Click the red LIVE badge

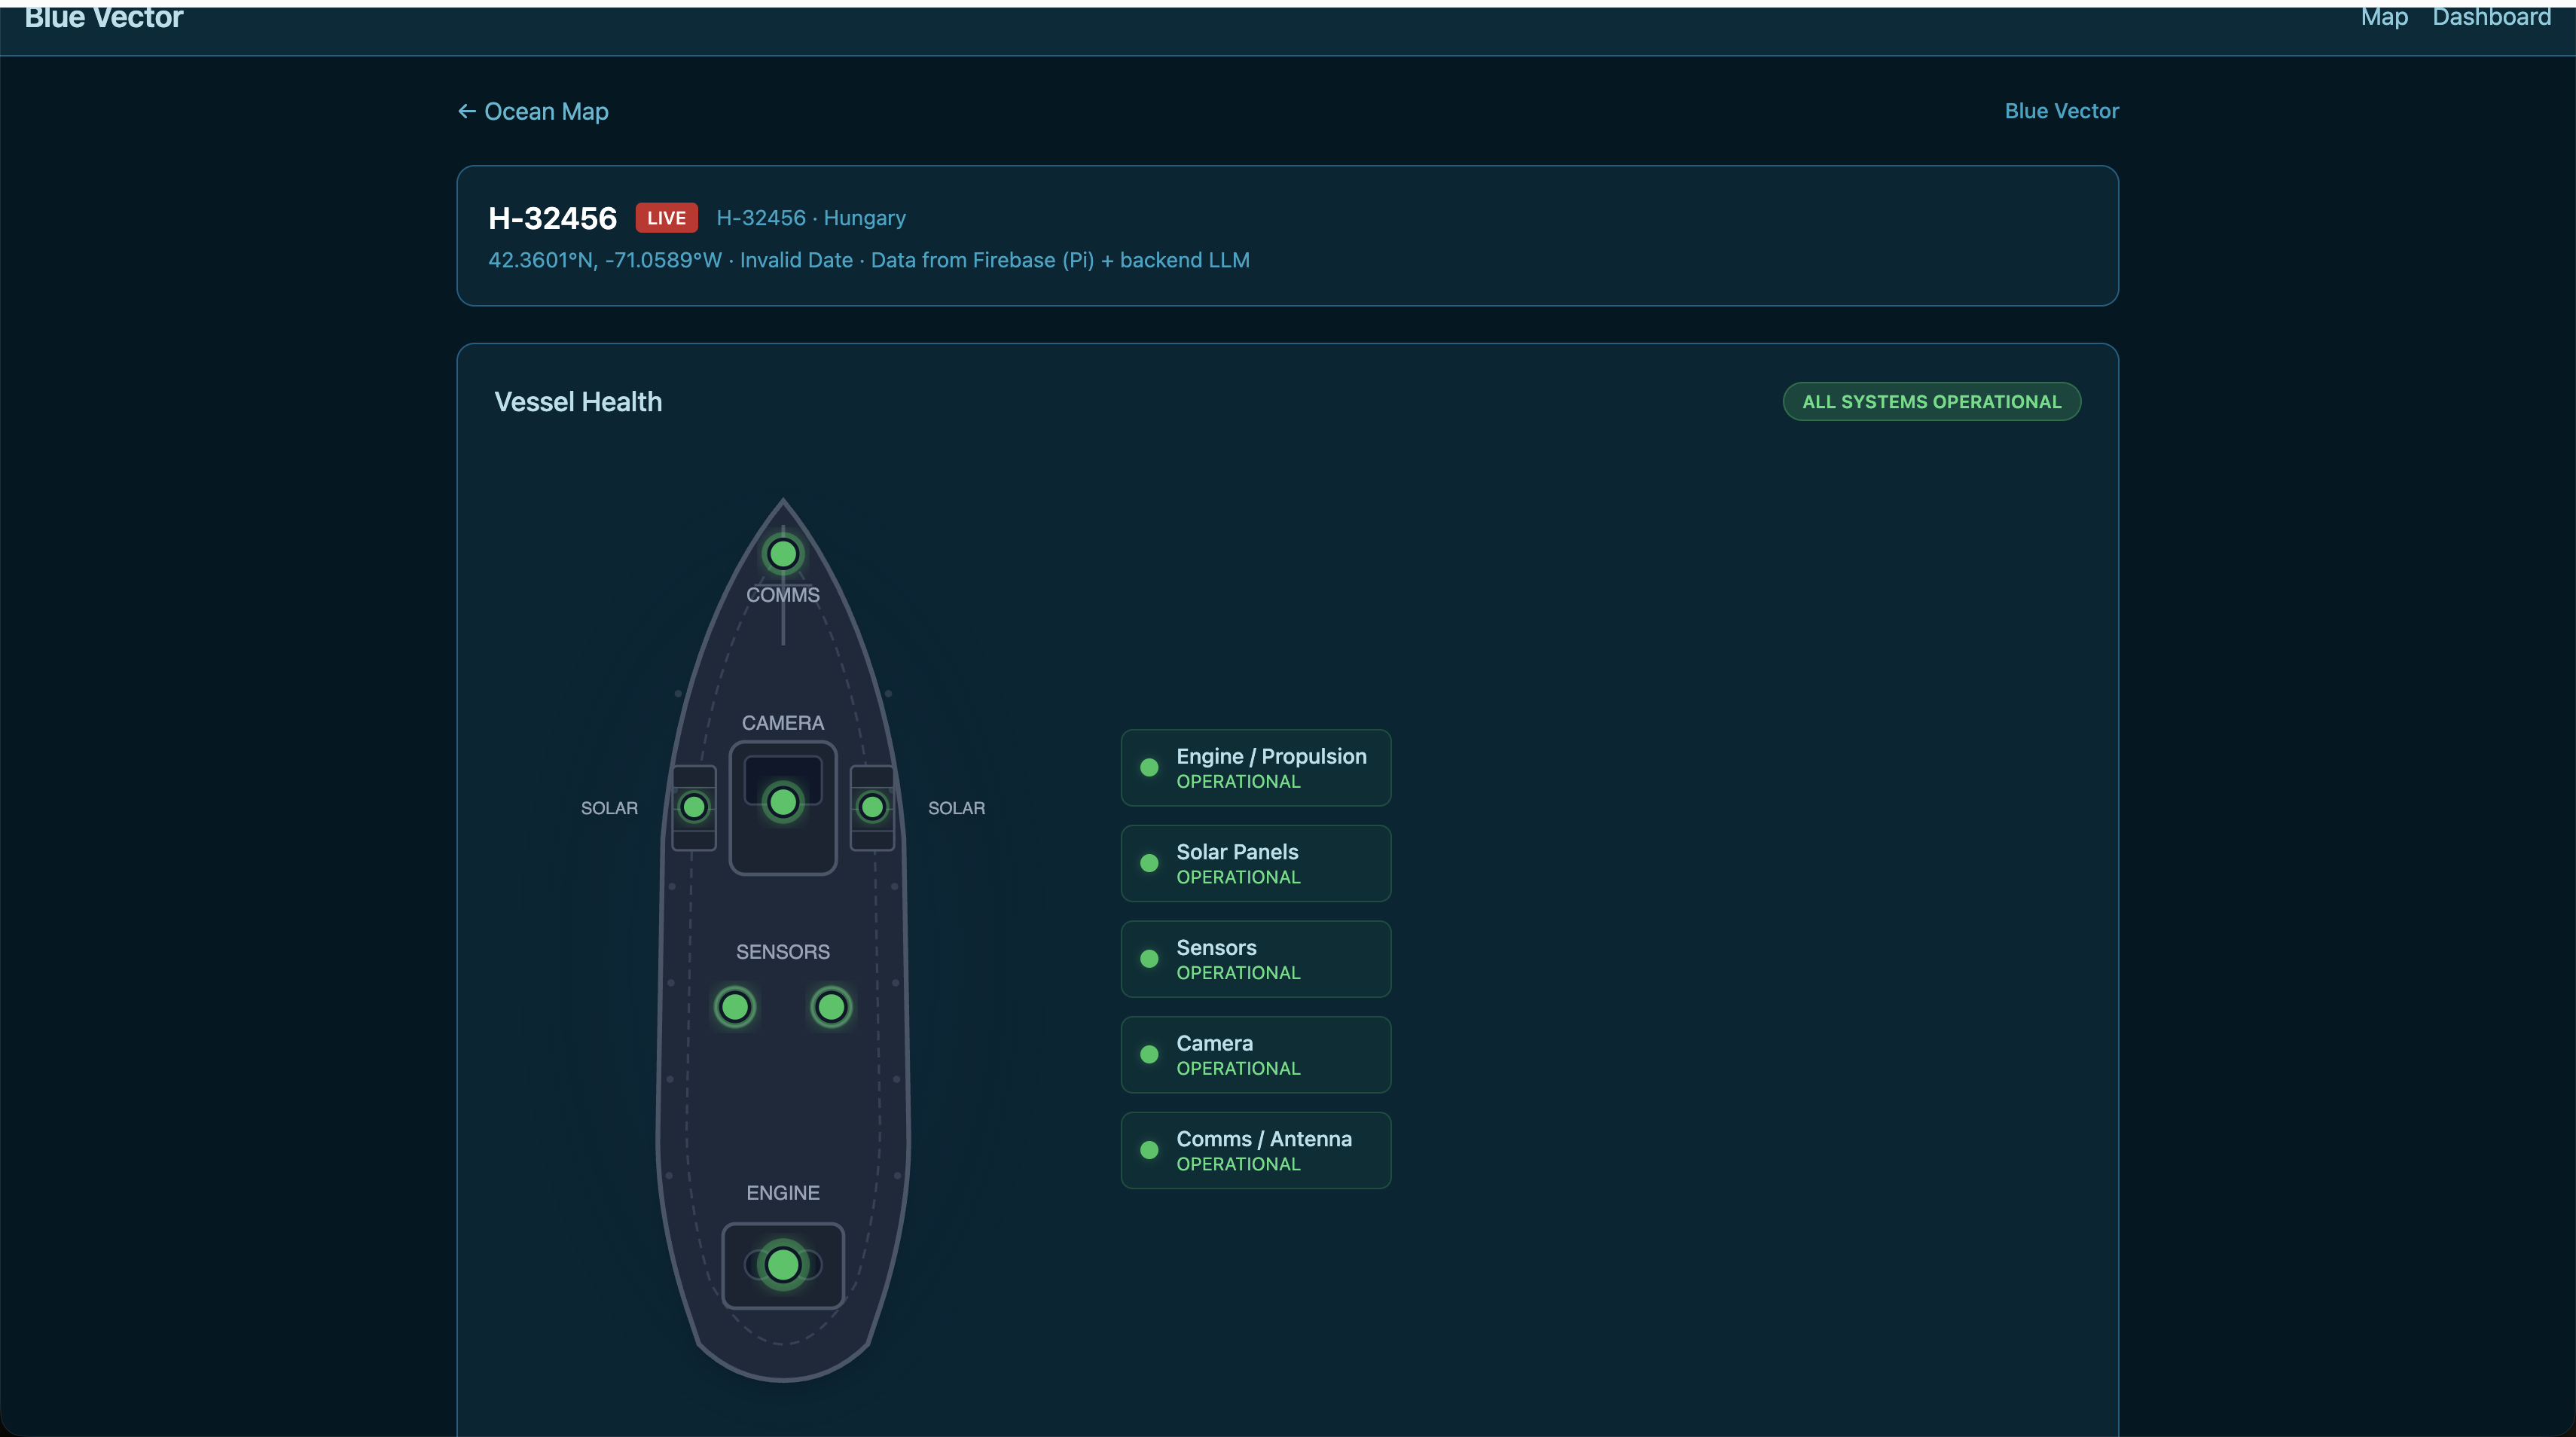click(666, 218)
